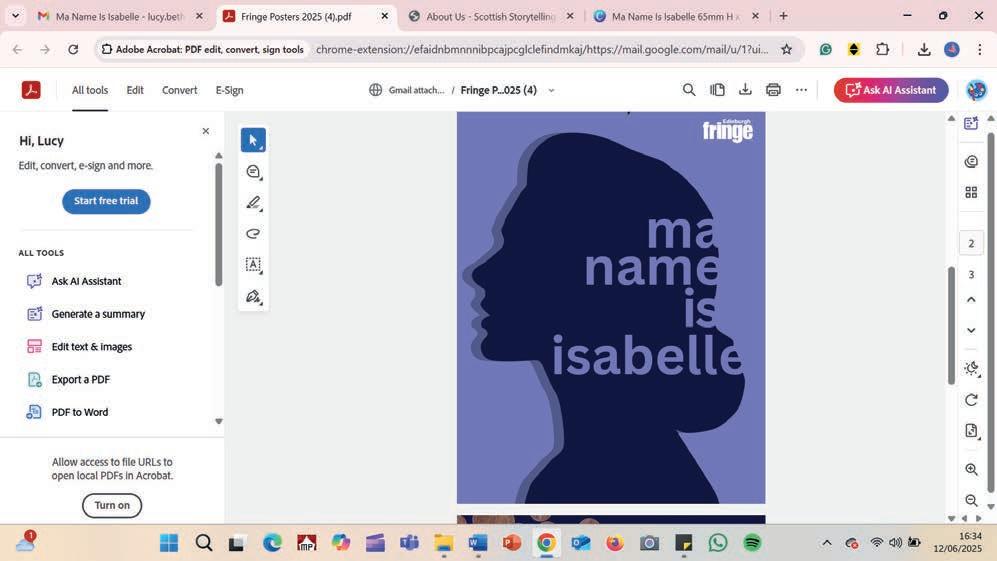Click the document vertical scrollbar thumb

pyautogui.click(x=951, y=325)
